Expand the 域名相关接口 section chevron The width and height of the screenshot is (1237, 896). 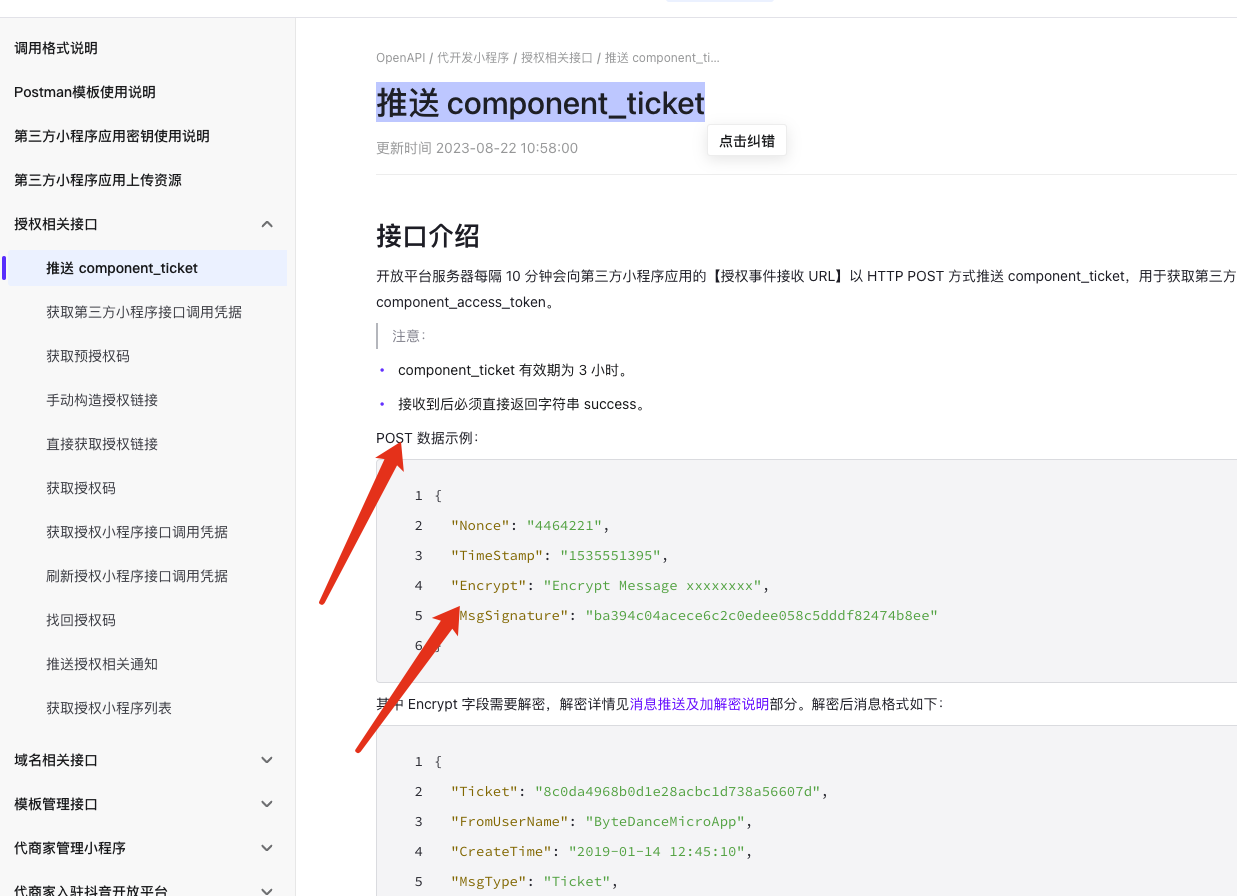coord(267,760)
